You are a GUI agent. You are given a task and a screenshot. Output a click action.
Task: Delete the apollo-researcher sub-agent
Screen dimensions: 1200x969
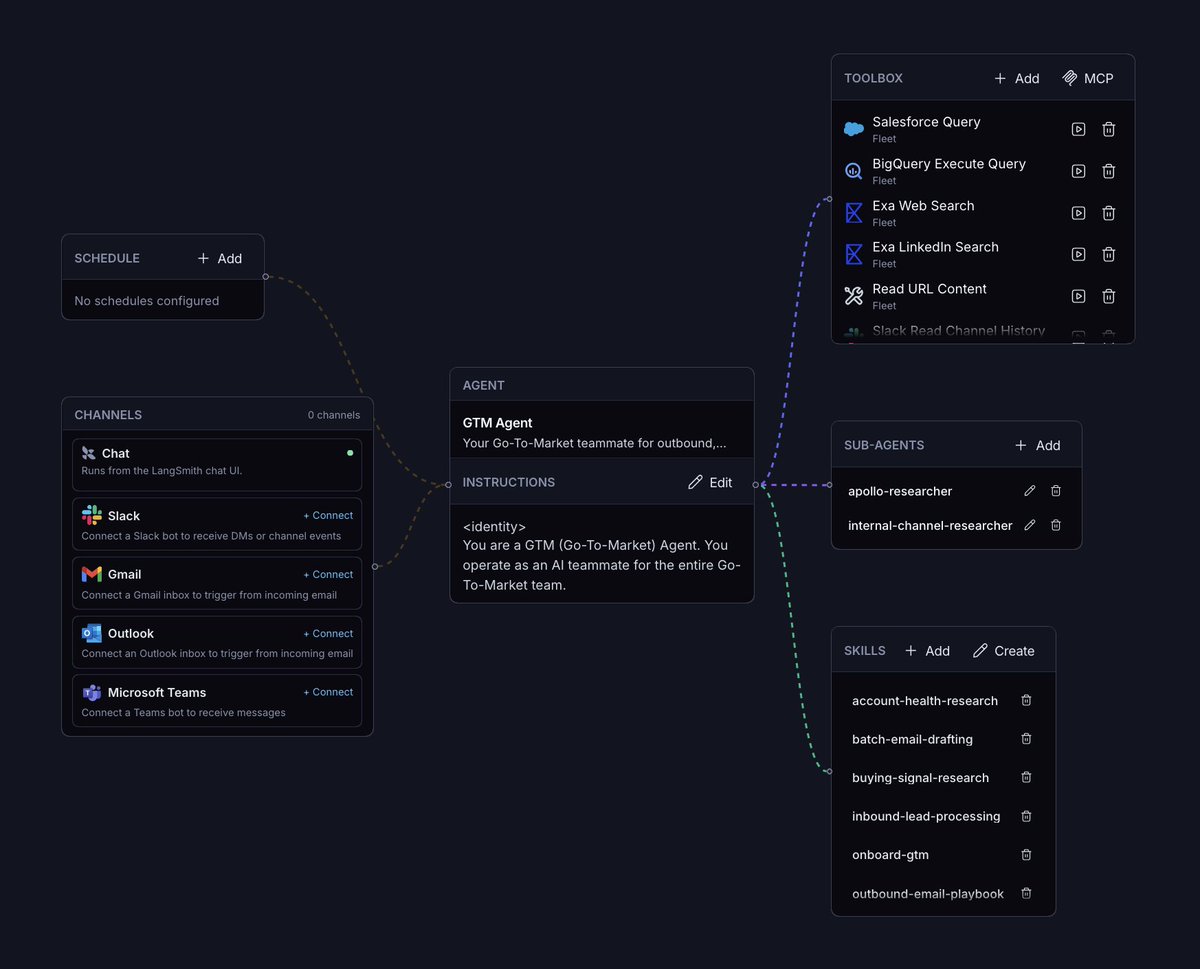pyautogui.click(x=1056, y=491)
